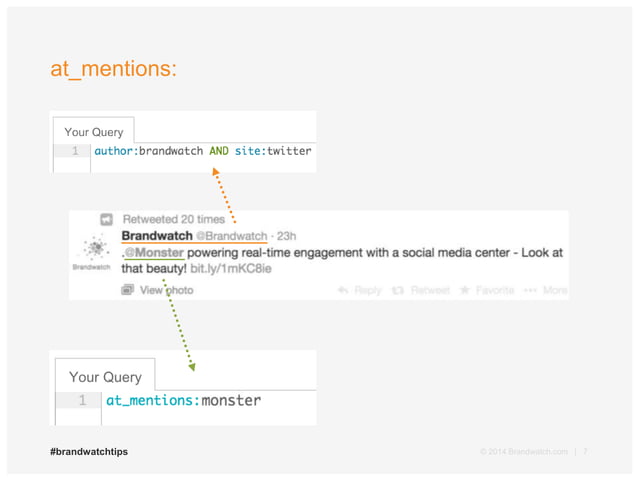Click the Retweeted 20 times label
Viewport: 638px width, 478px height.
click(174, 220)
